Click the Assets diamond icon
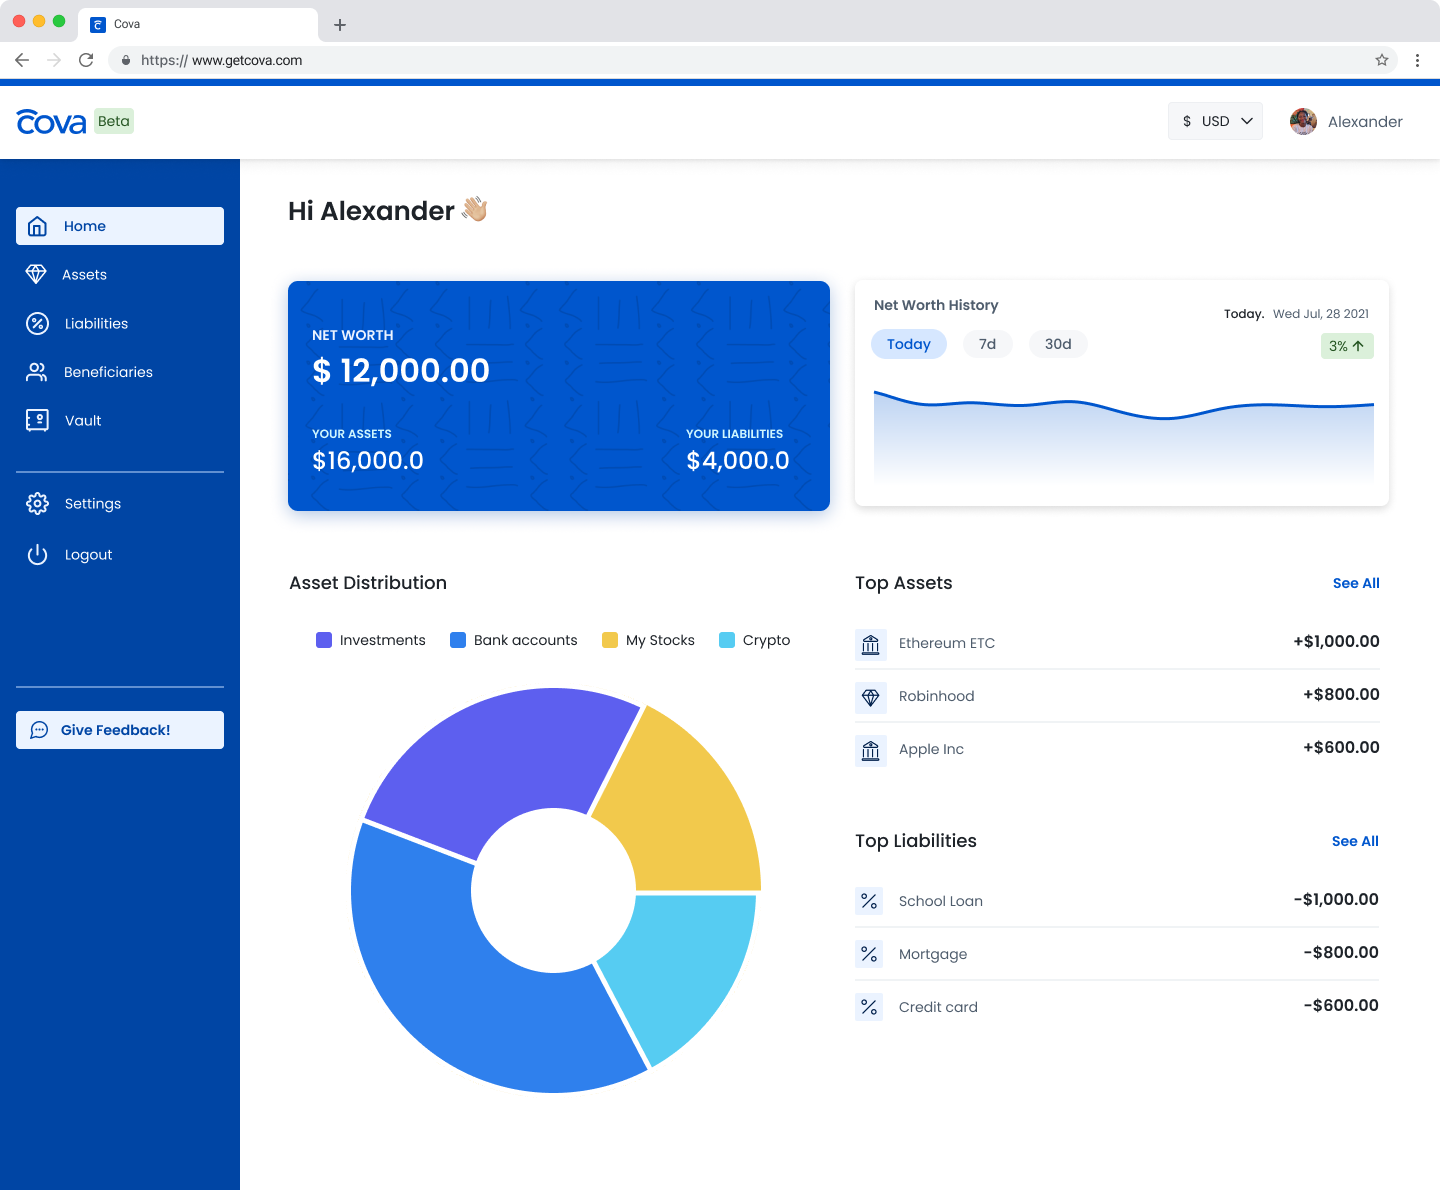Screen dimensions: 1440x1190 point(36,274)
